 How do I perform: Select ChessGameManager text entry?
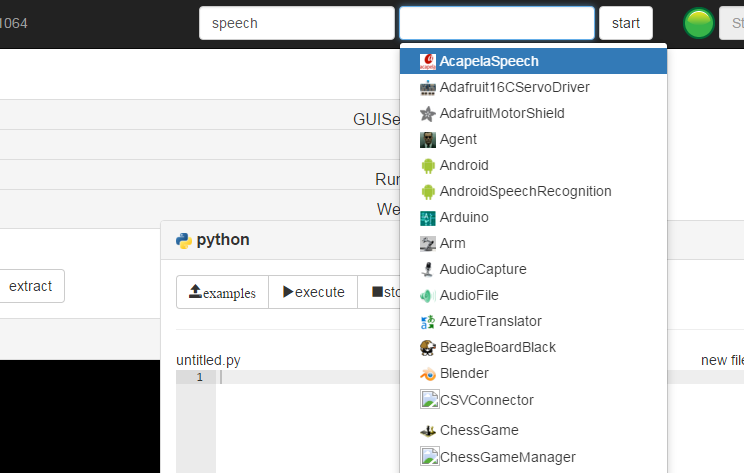(508, 457)
